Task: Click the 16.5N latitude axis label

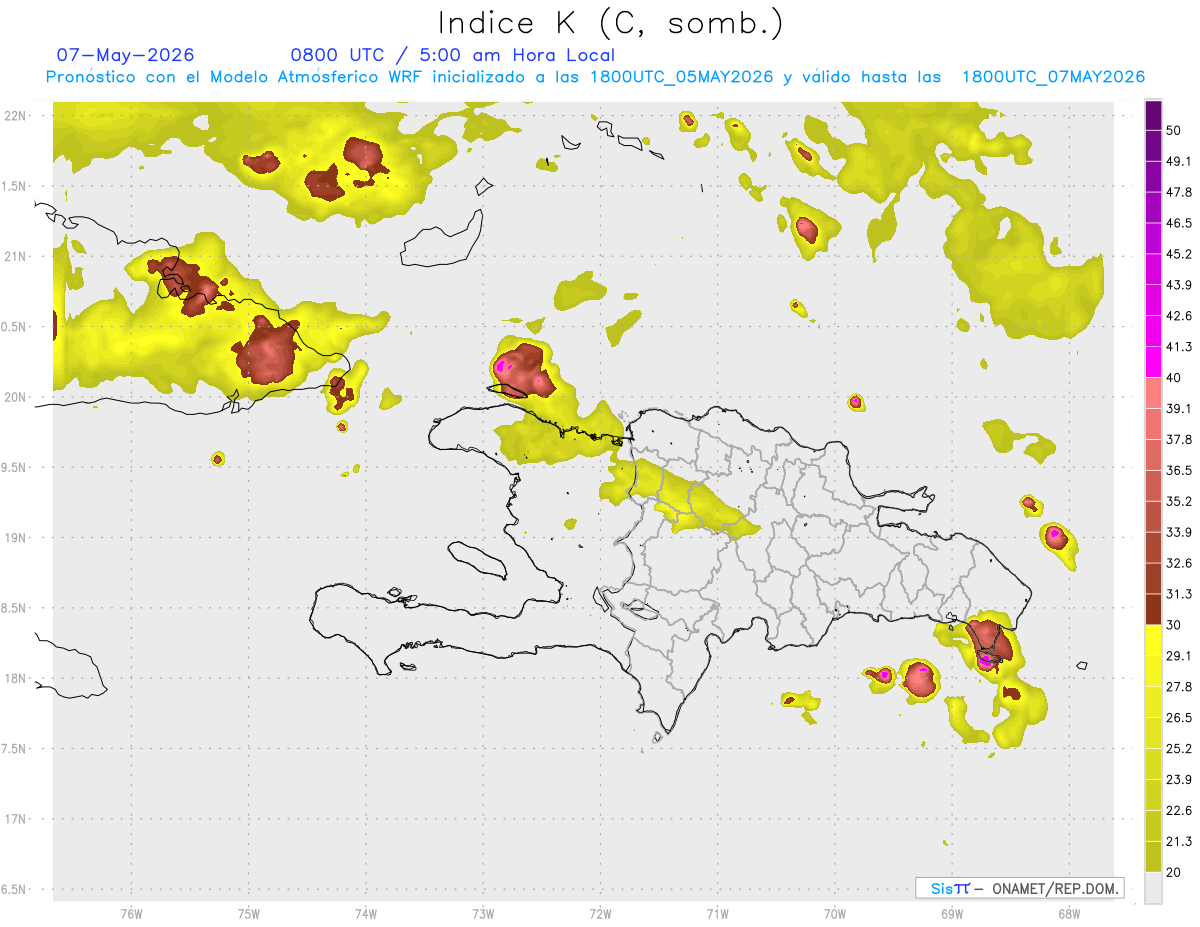Action: point(13,889)
